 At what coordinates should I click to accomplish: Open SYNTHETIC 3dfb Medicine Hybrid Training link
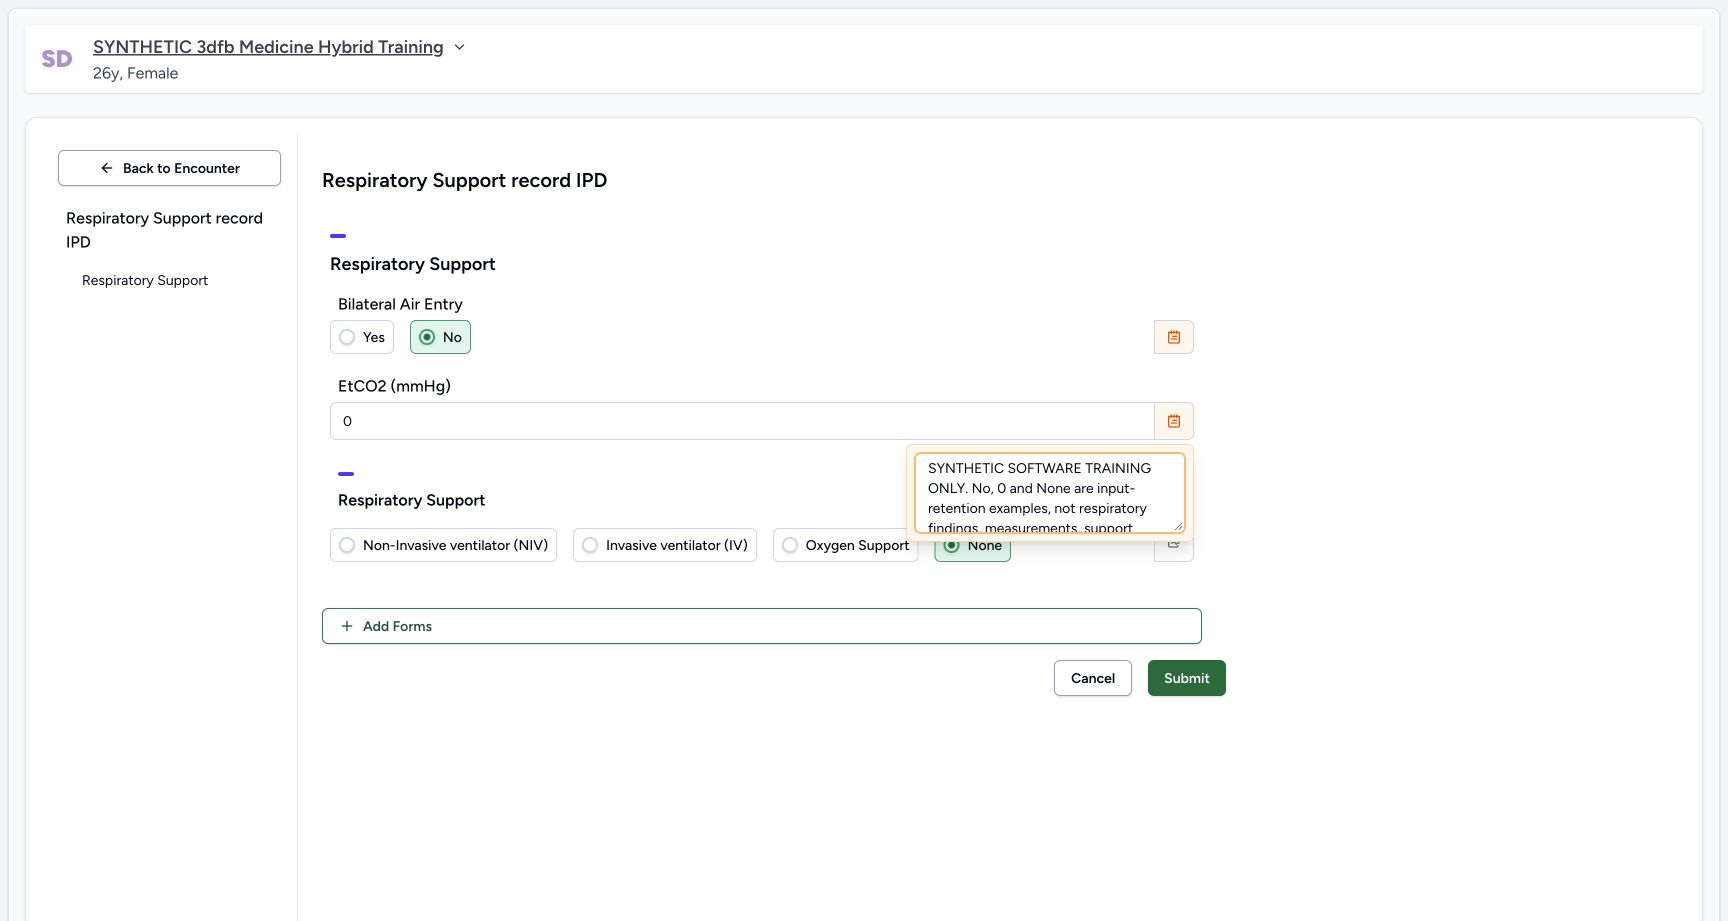pyautogui.click(x=268, y=47)
